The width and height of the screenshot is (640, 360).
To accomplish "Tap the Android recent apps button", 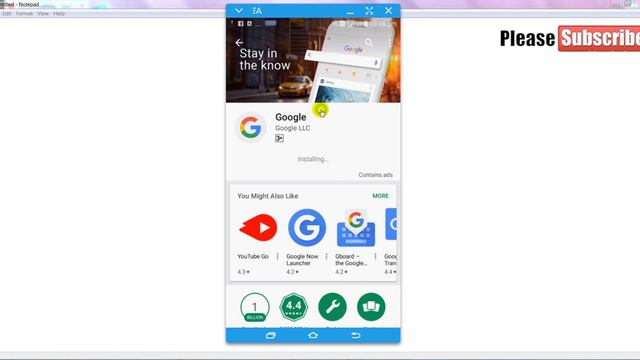I will pyautogui.click(x=271, y=336).
